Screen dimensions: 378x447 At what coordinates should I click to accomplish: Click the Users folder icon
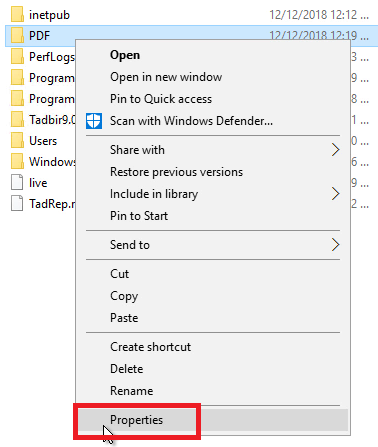17,140
